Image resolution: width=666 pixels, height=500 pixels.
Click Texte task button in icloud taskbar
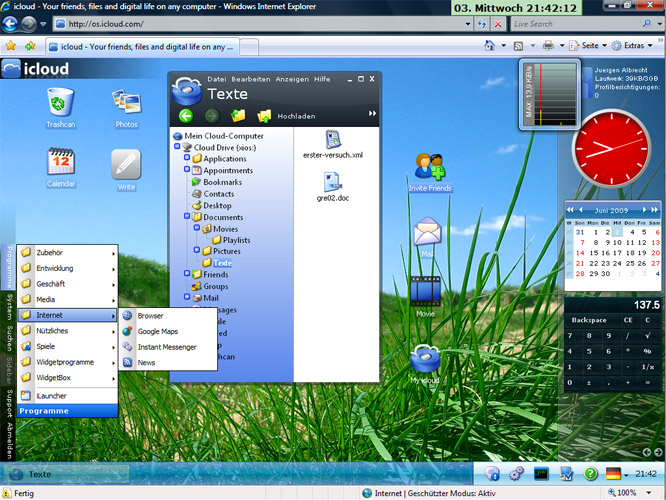pos(66,474)
